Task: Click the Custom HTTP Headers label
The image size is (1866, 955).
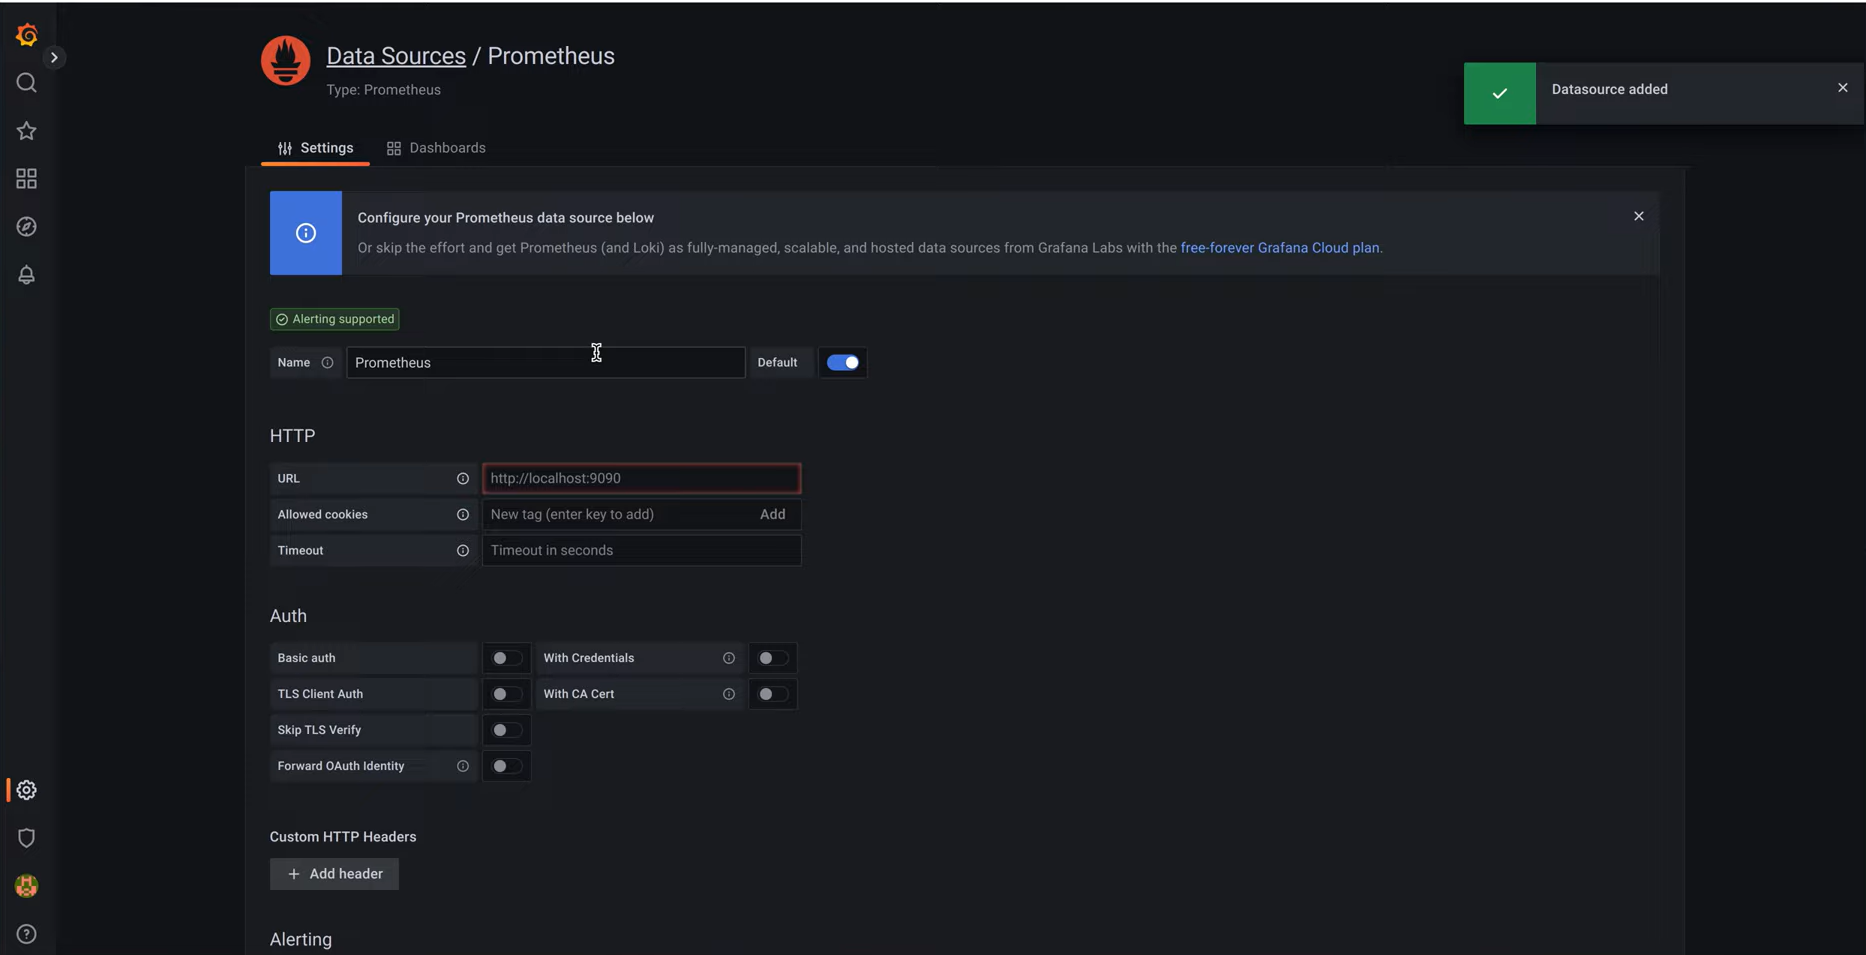Action: pos(343,837)
